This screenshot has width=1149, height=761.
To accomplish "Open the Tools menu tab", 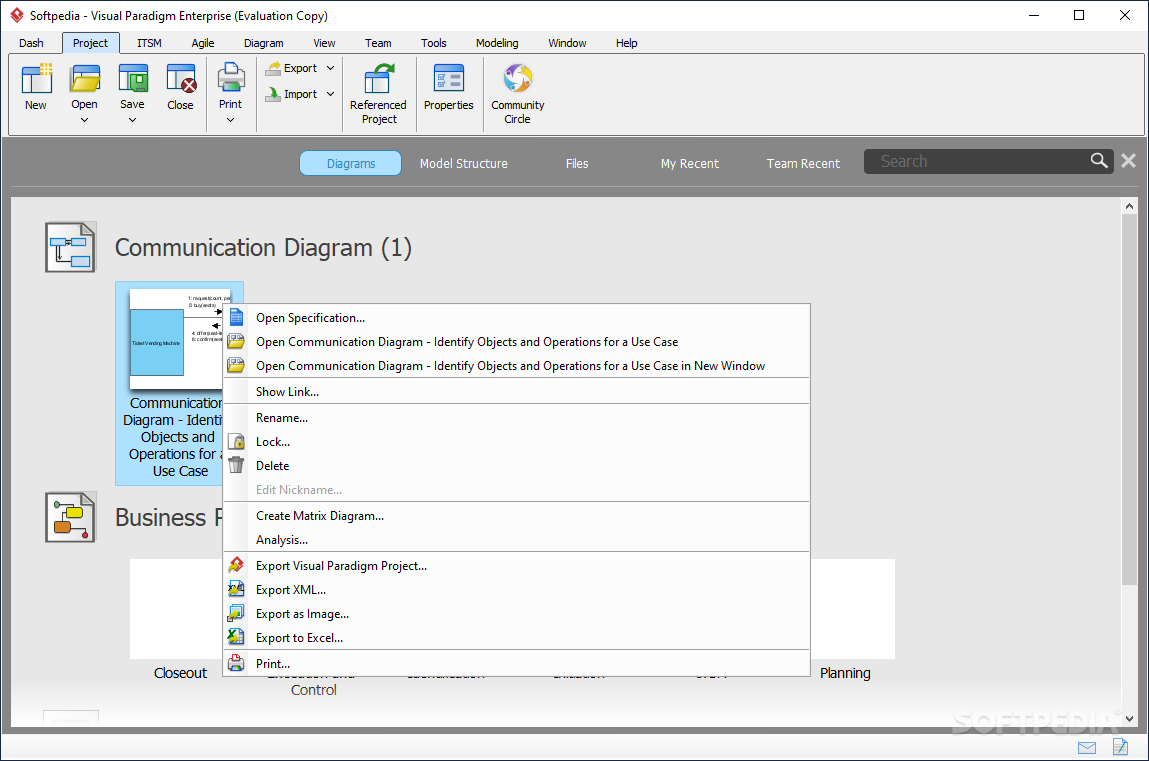I will coord(434,43).
